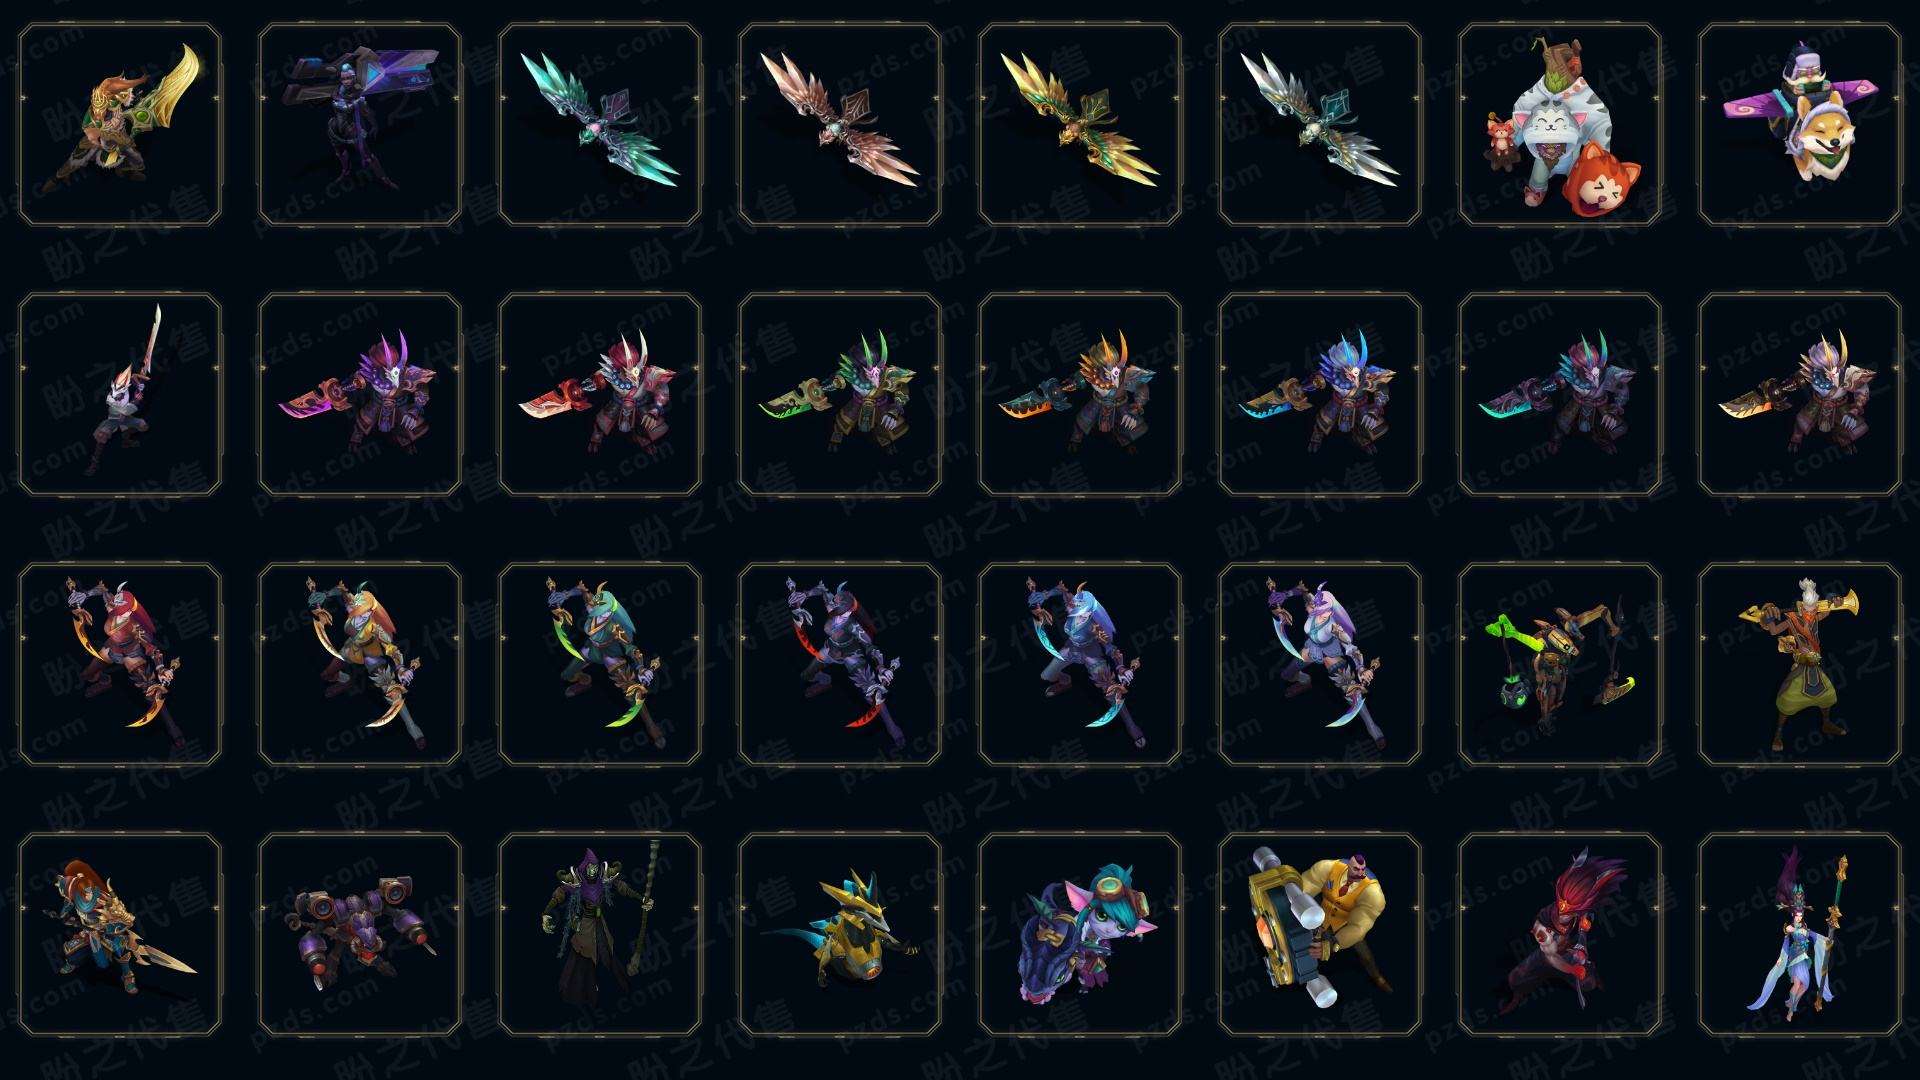Pick the red-haired dual-scythe character chroma
The image size is (1920, 1080).
tap(120, 664)
